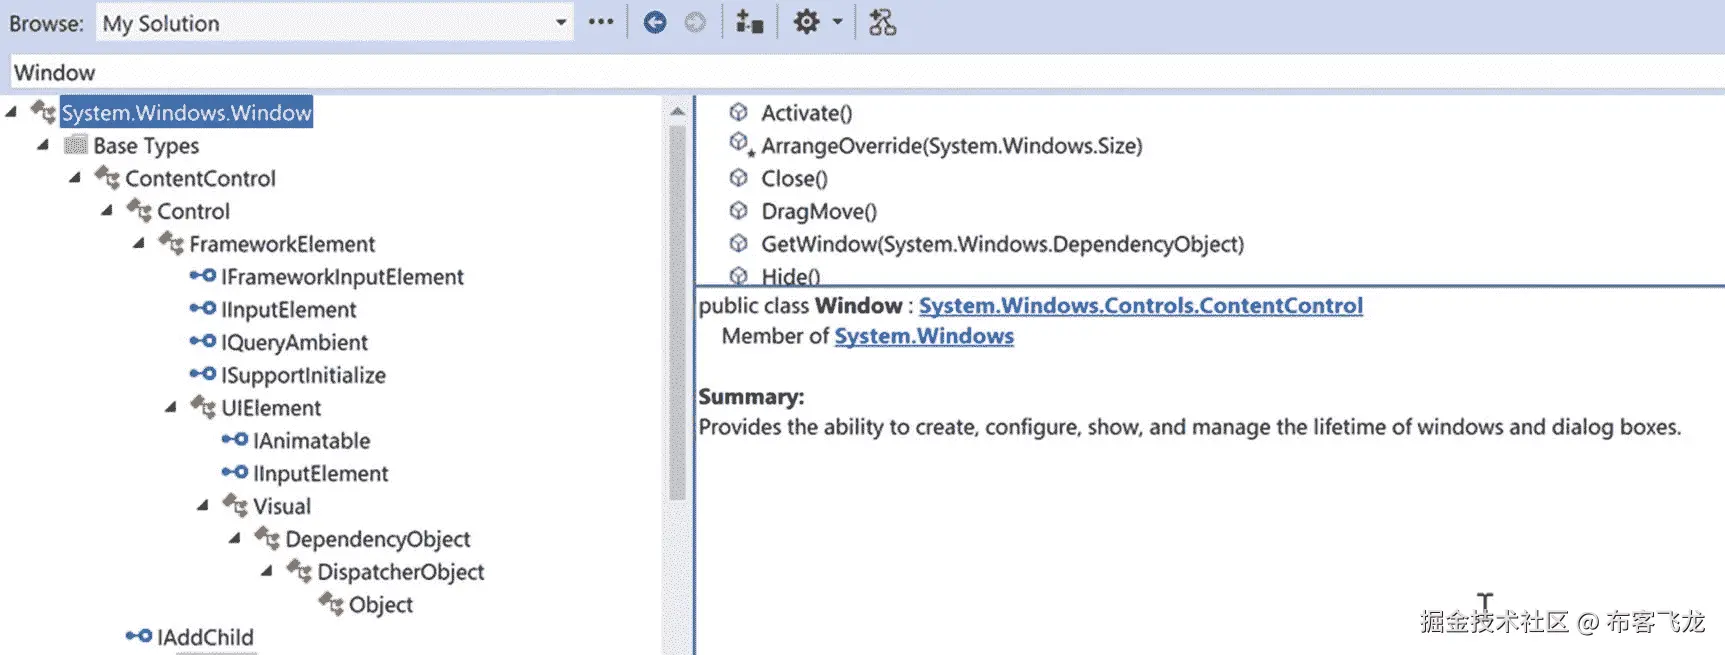
Task: Collapse the ContentControl node
Action: tap(75, 178)
